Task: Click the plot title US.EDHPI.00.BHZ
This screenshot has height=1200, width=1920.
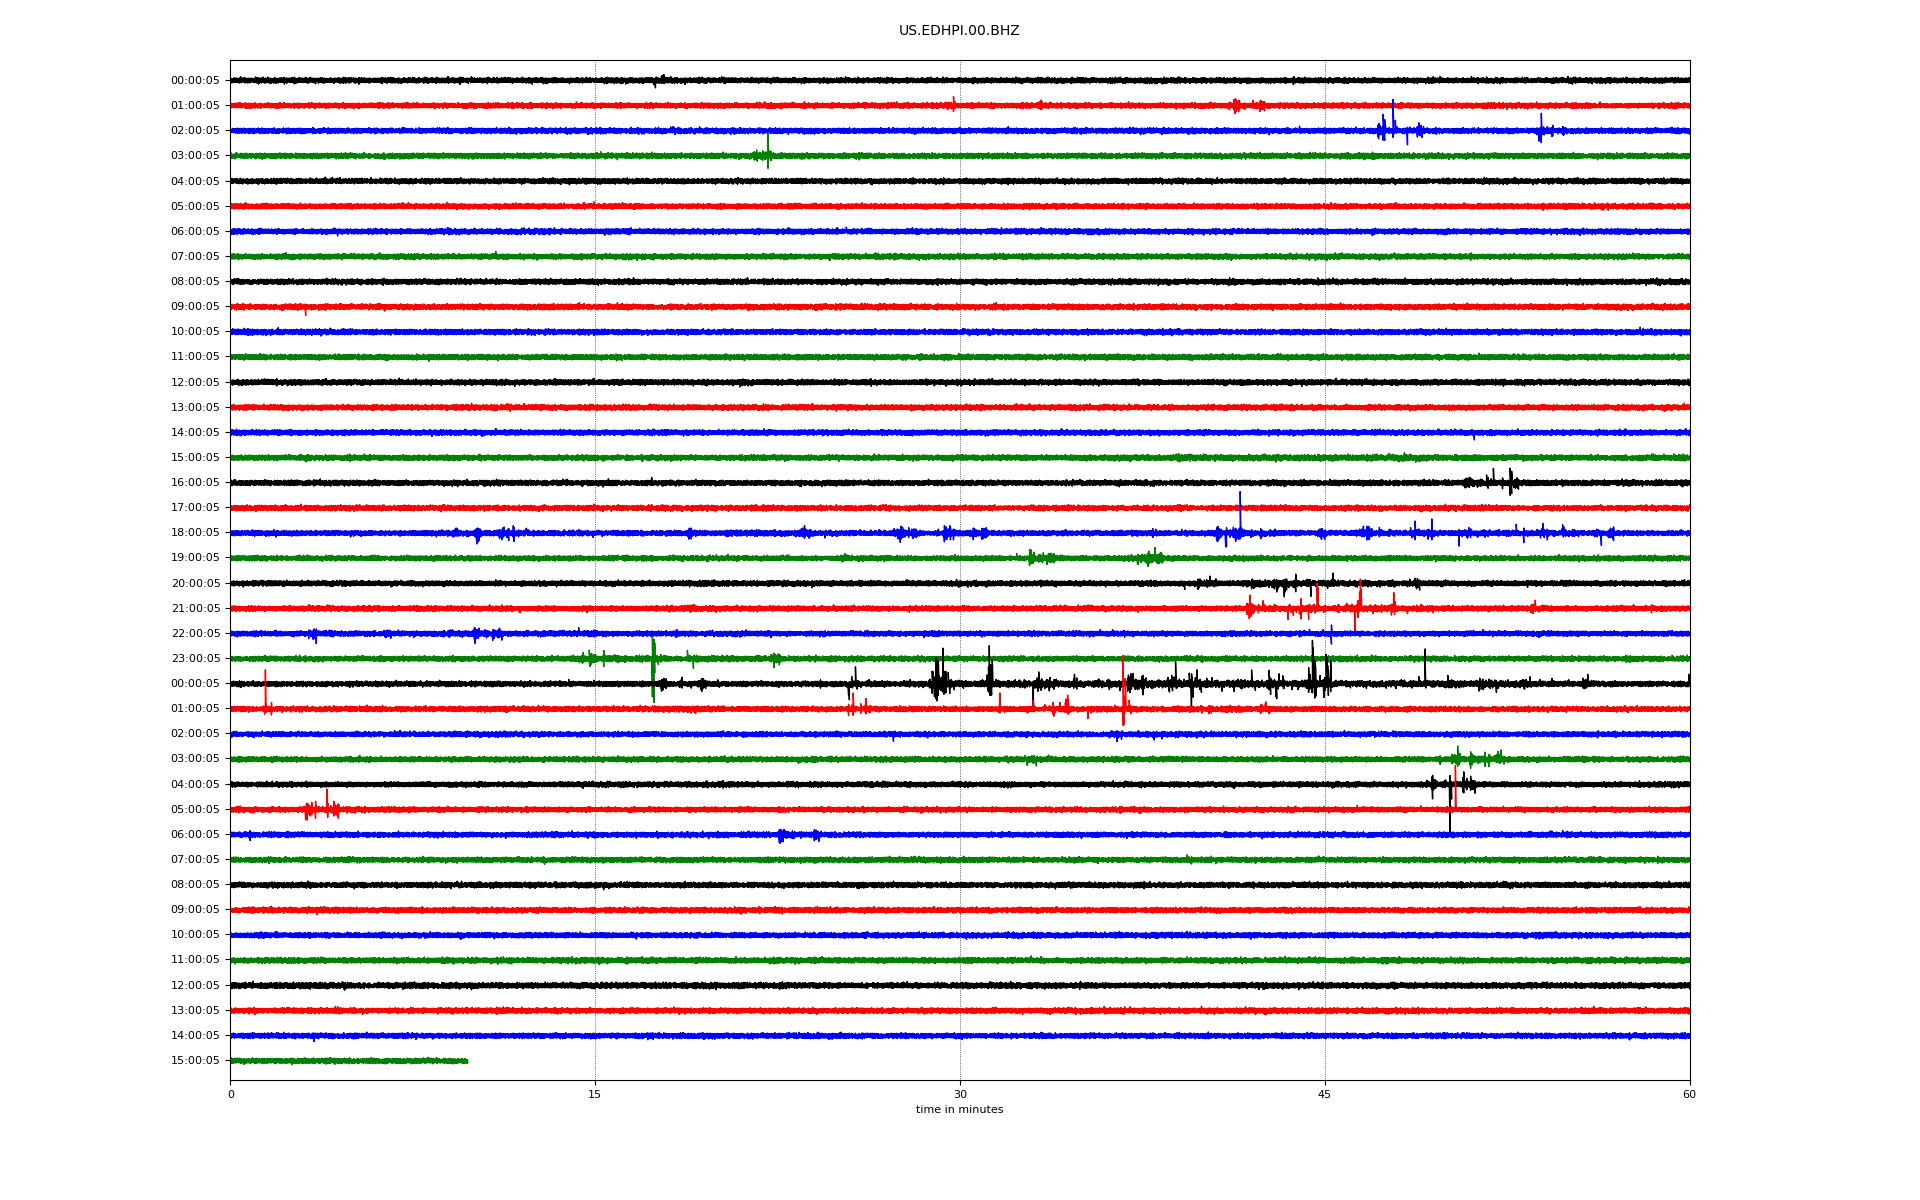Action: point(958,31)
